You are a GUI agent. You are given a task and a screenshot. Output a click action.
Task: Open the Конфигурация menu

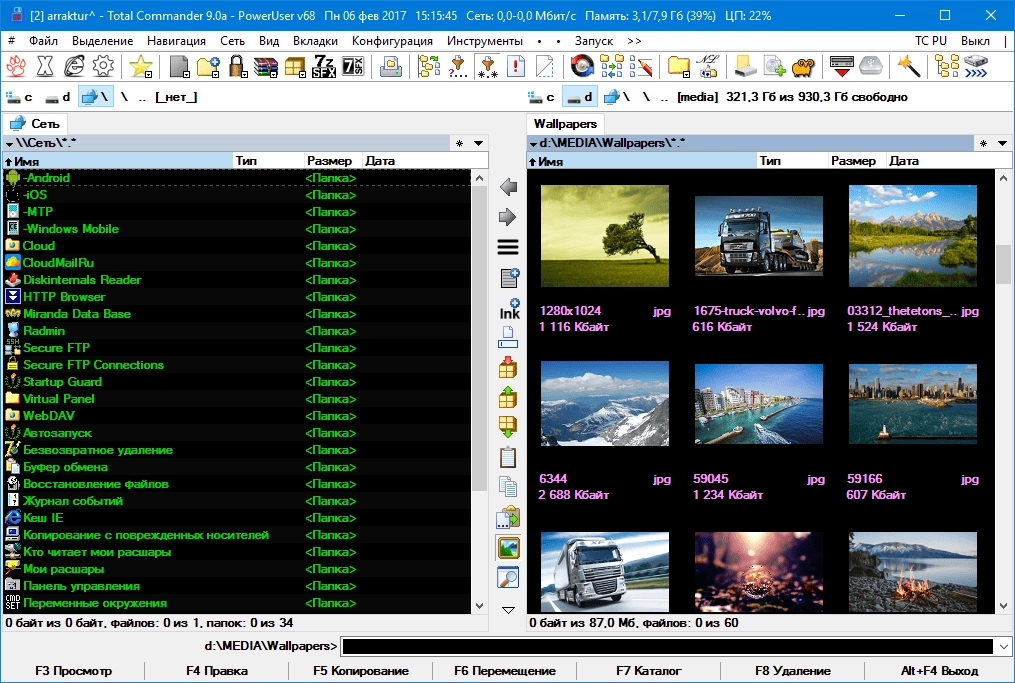click(392, 41)
